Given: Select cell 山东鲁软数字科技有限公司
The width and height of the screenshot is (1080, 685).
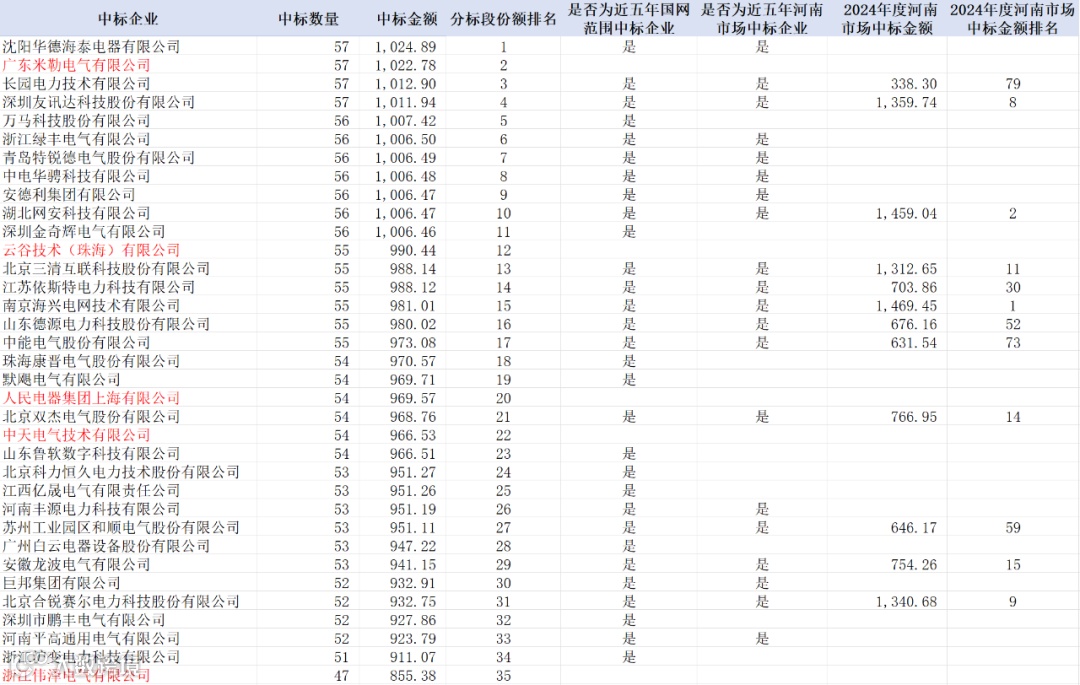Looking at the screenshot, I should (x=92, y=454).
